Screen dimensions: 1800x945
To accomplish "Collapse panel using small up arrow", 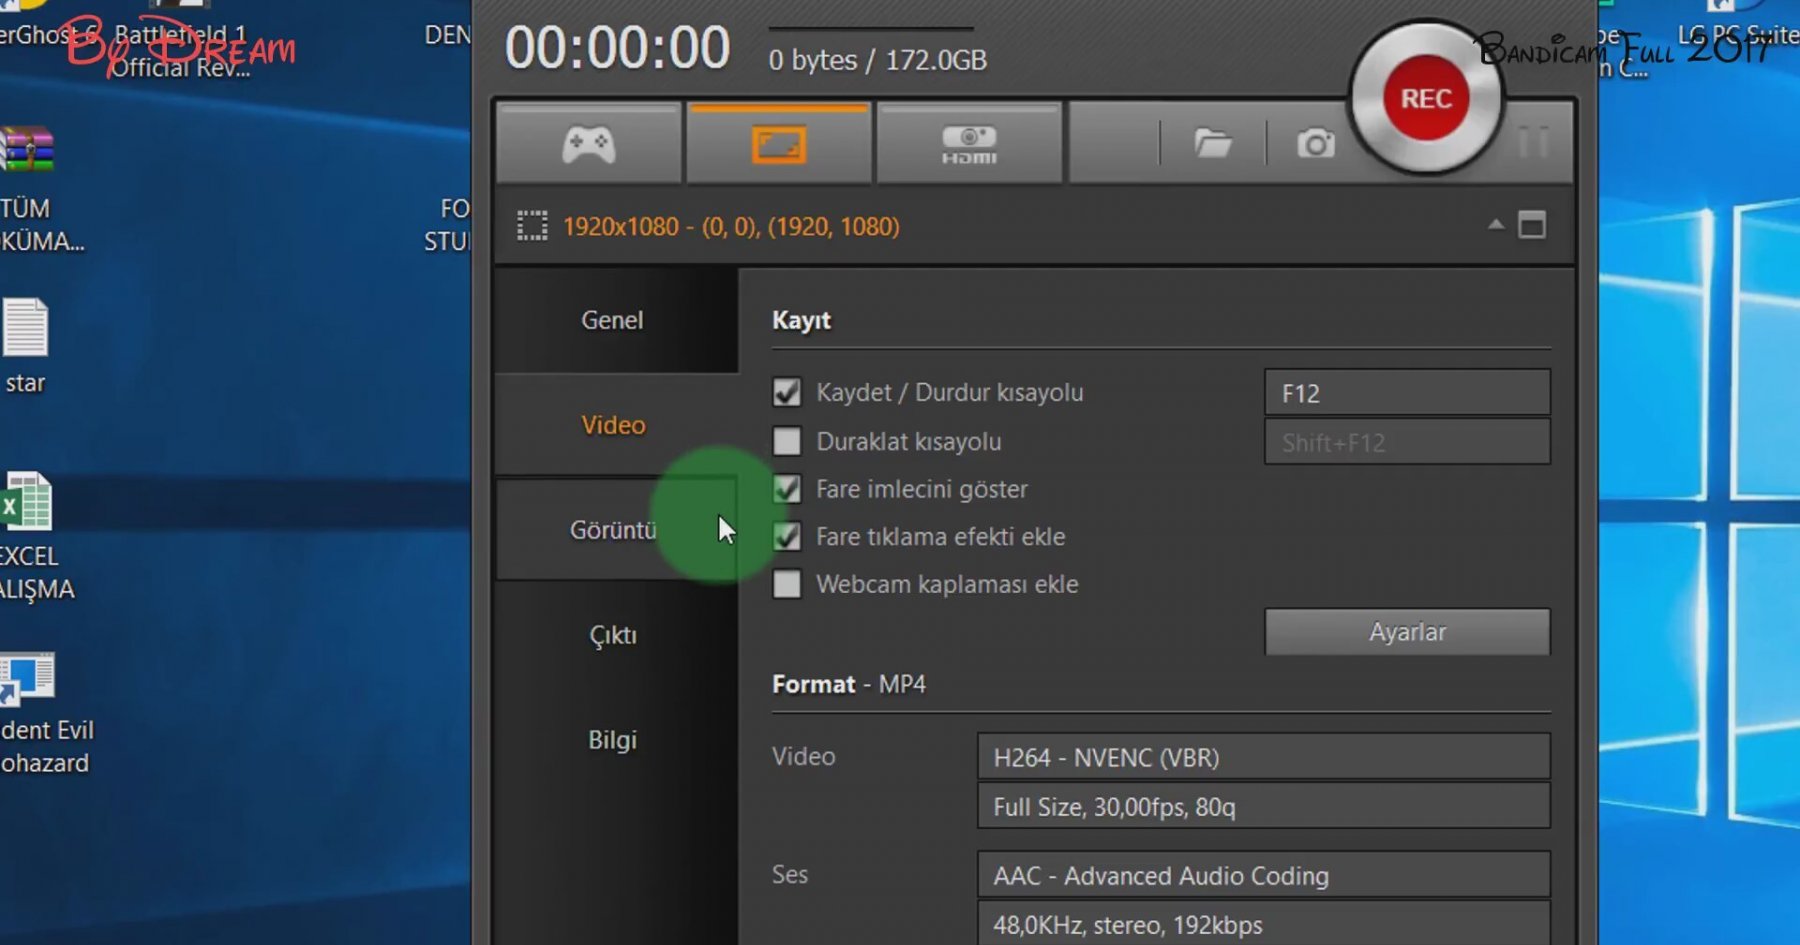I will [x=1495, y=224].
